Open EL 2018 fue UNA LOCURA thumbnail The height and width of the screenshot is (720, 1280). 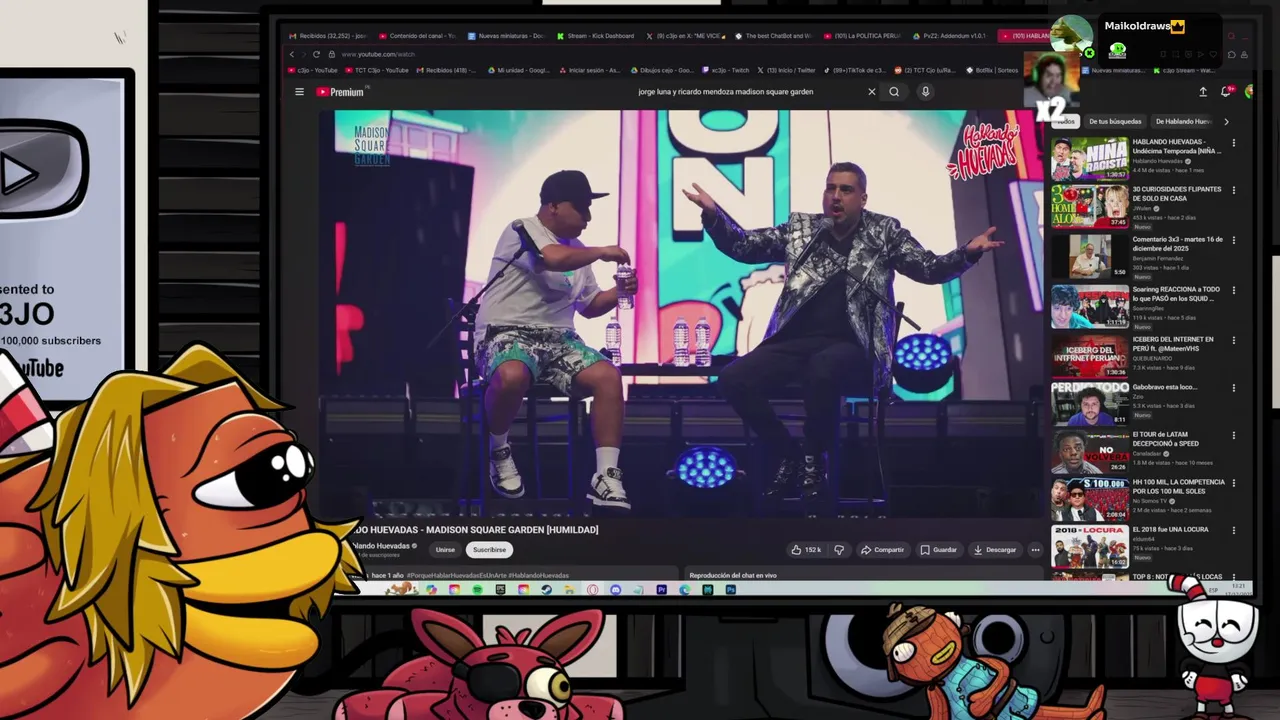pos(1089,547)
